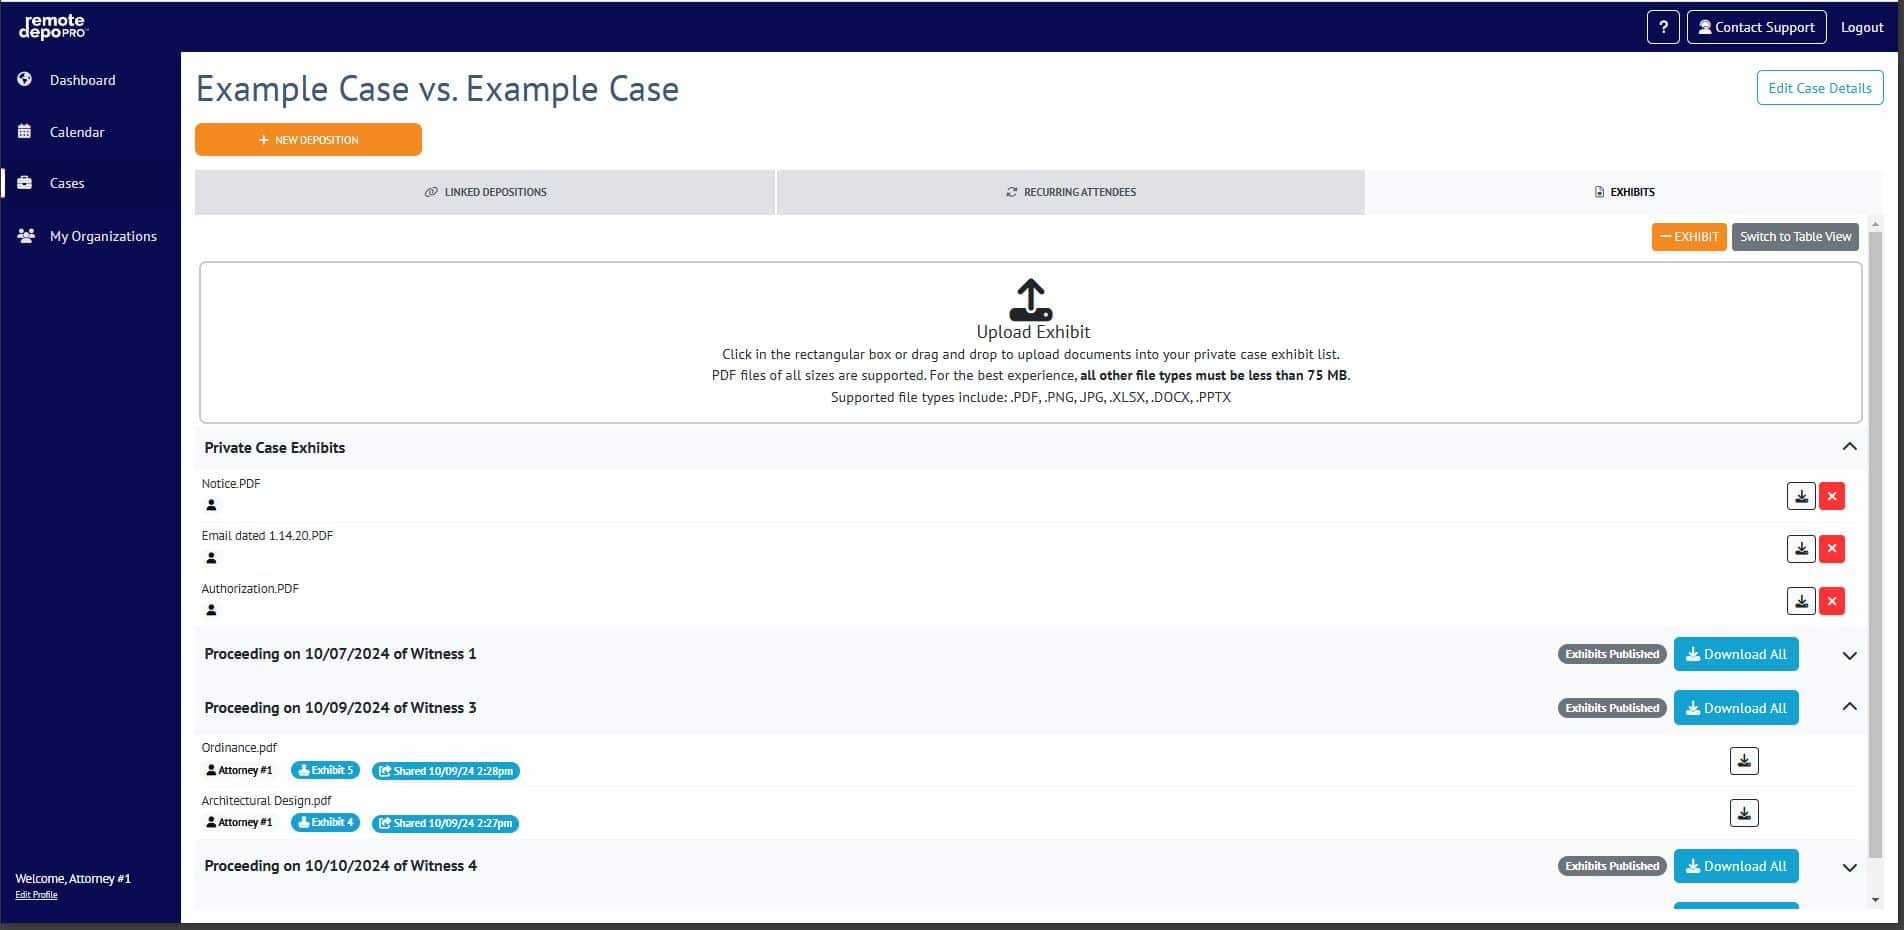This screenshot has width=1904, height=930.
Task: Delete the Notice.PDF exhibit
Action: [1831, 496]
